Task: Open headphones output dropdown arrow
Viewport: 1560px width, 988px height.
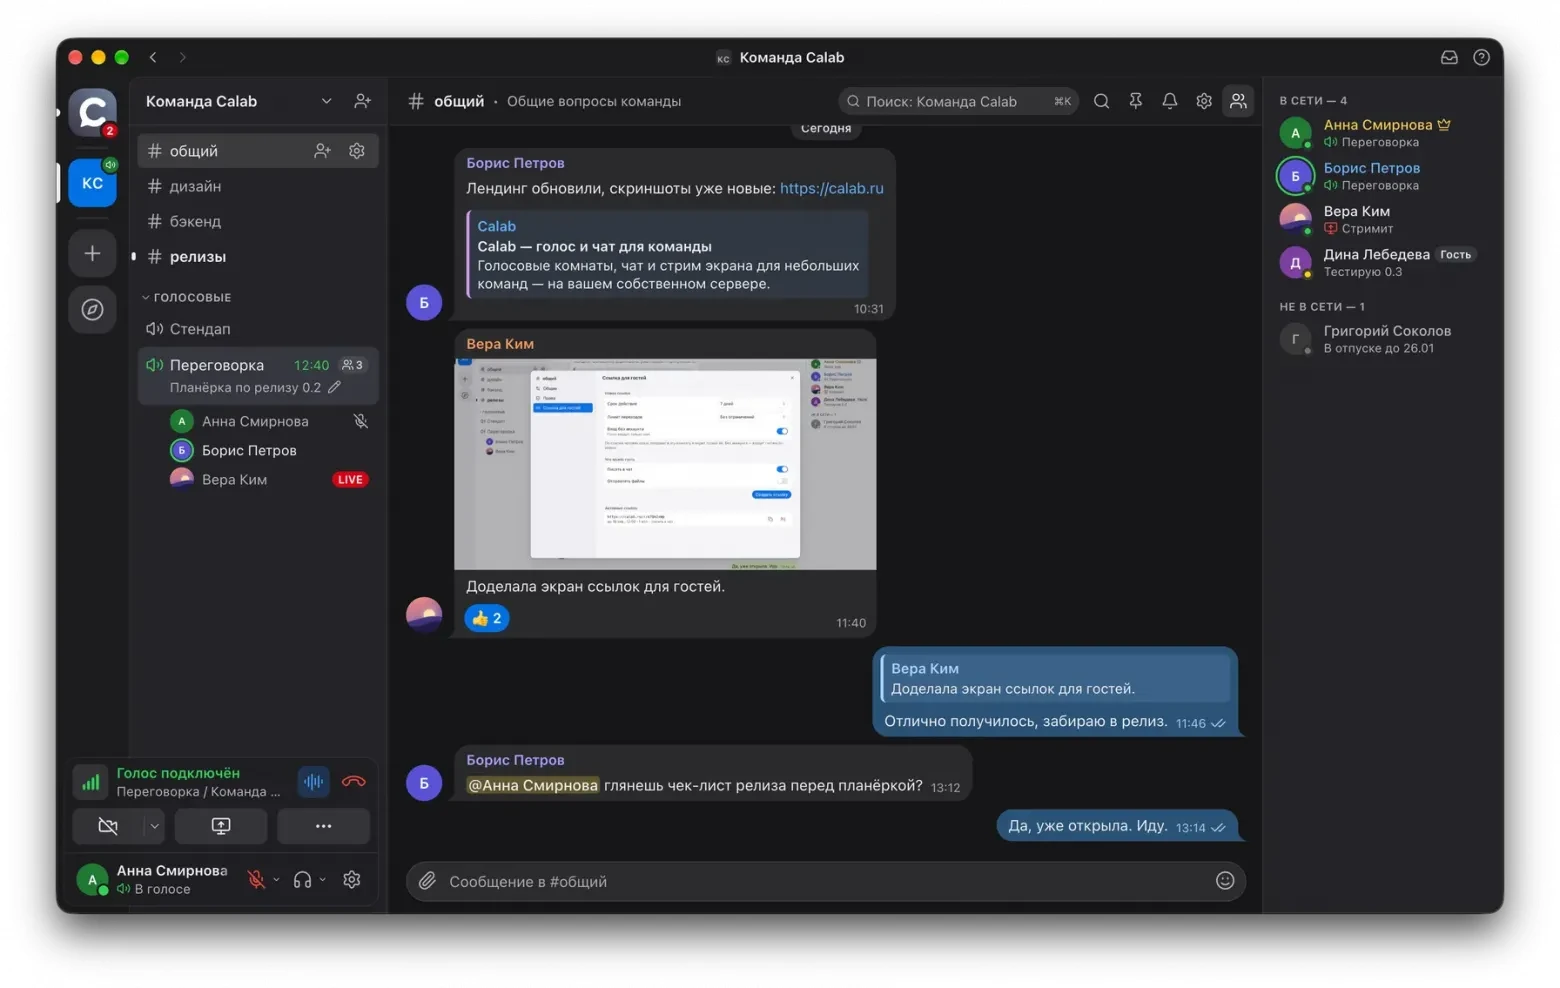Action: [322, 880]
